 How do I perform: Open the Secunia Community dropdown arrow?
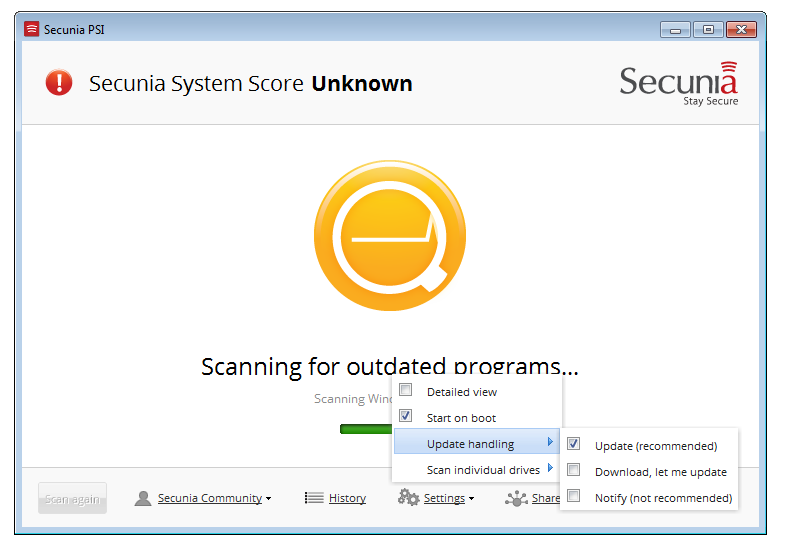269,499
